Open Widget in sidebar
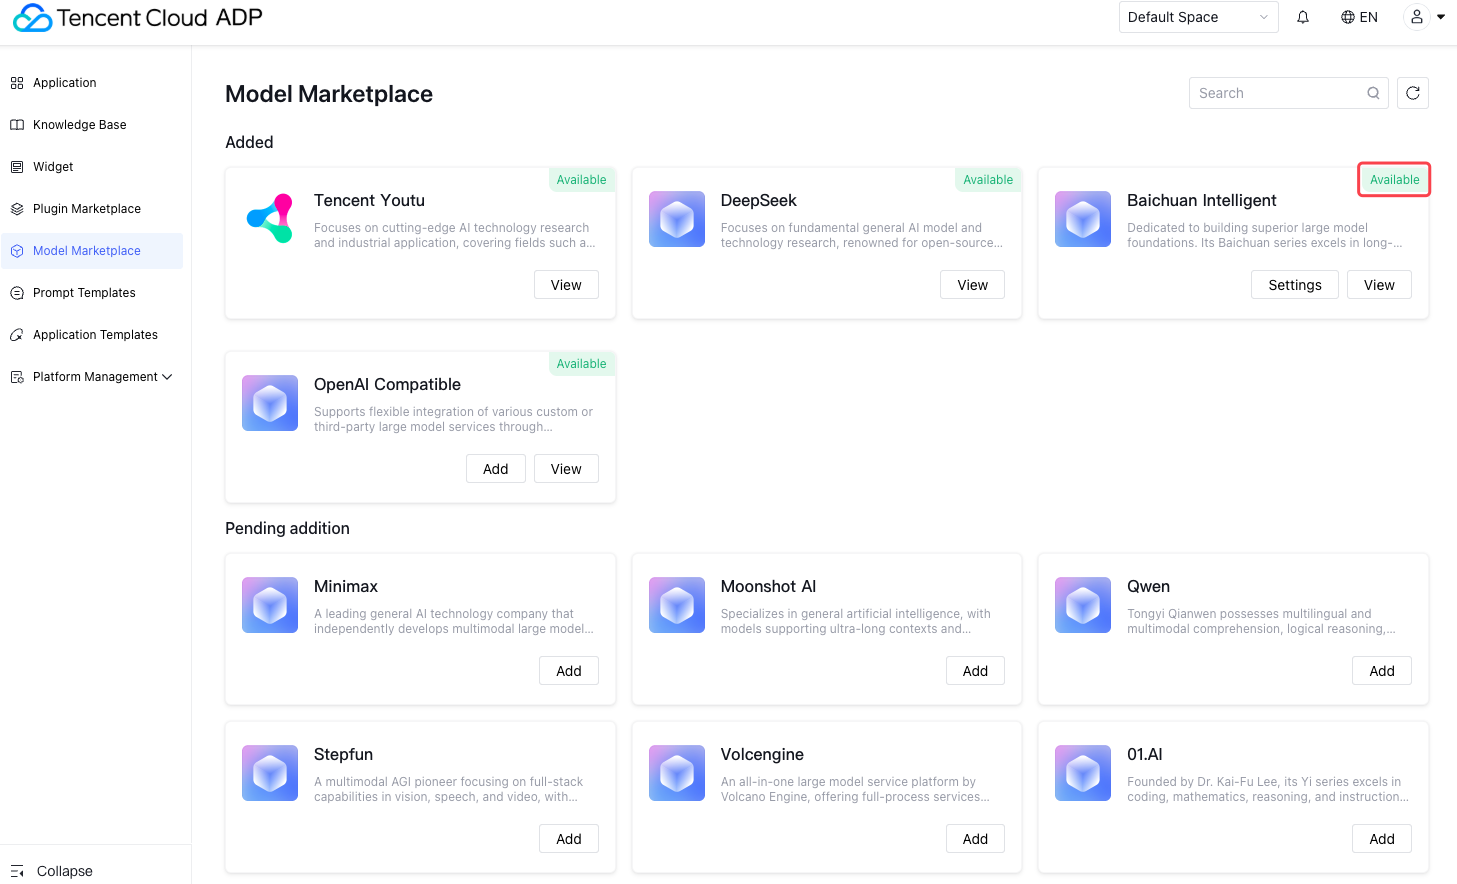The height and width of the screenshot is (884, 1457). [x=91, y=167]
